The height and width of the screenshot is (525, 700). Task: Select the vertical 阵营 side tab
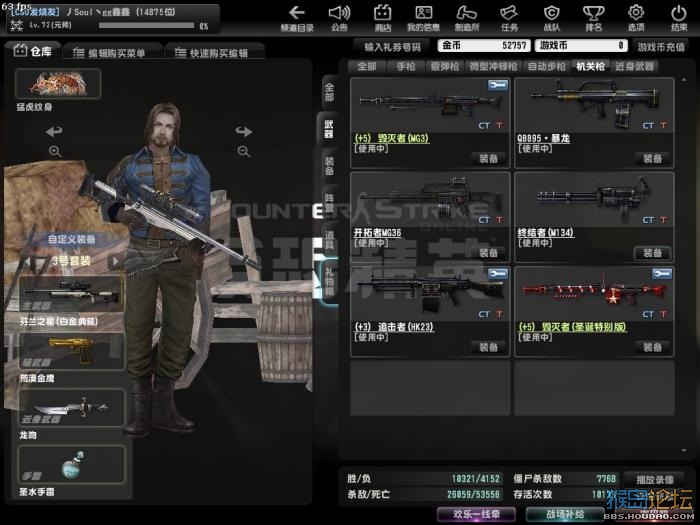click(x=329, y=202)
